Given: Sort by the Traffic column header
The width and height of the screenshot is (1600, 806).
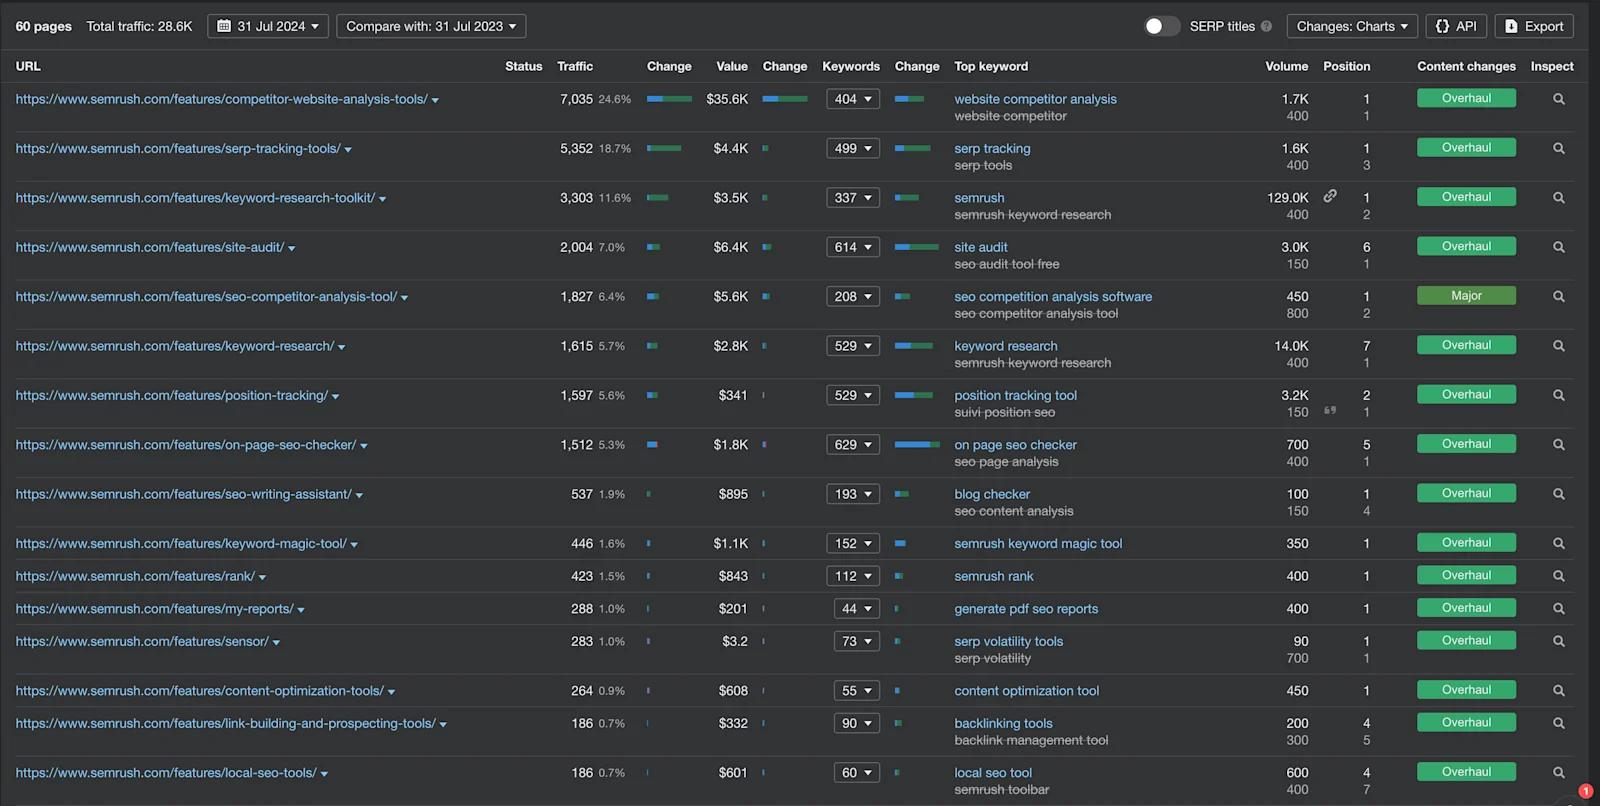Looking at the screenshot, I should pos(575,66).
